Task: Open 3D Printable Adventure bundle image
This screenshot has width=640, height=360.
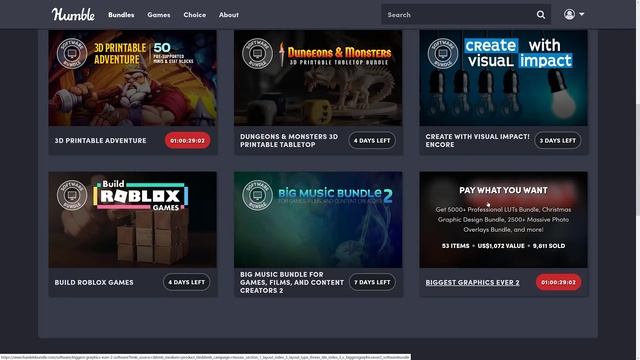Action: tap(133, 78)
